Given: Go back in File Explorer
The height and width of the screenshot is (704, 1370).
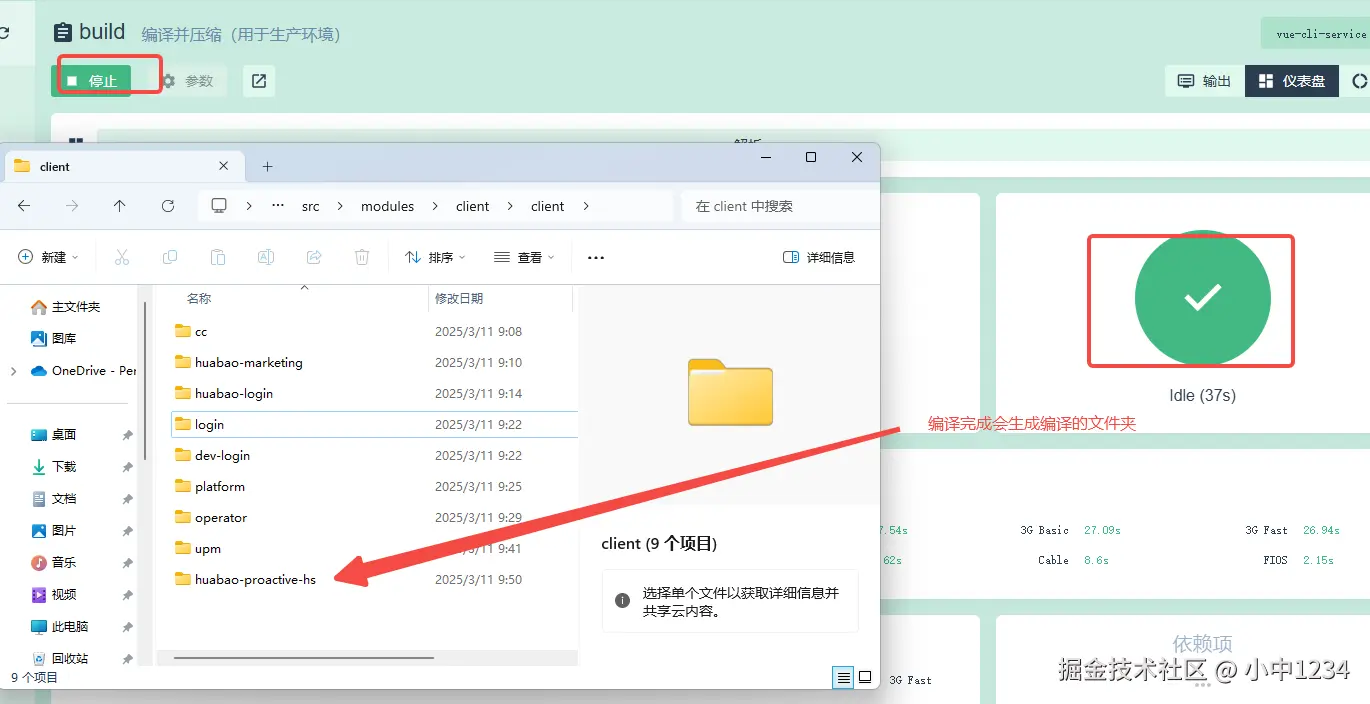Looking at the screenshot, I should click(x=24, y=206).
